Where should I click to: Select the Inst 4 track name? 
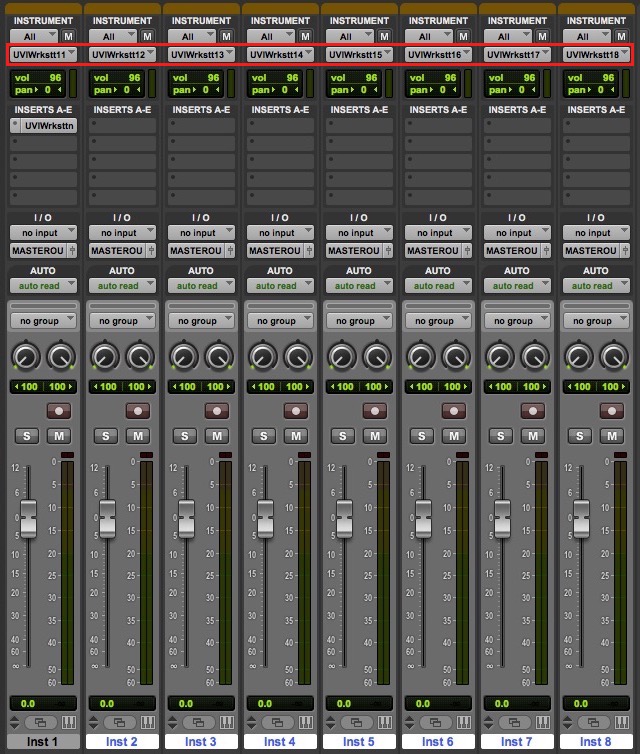click(280, 741)
